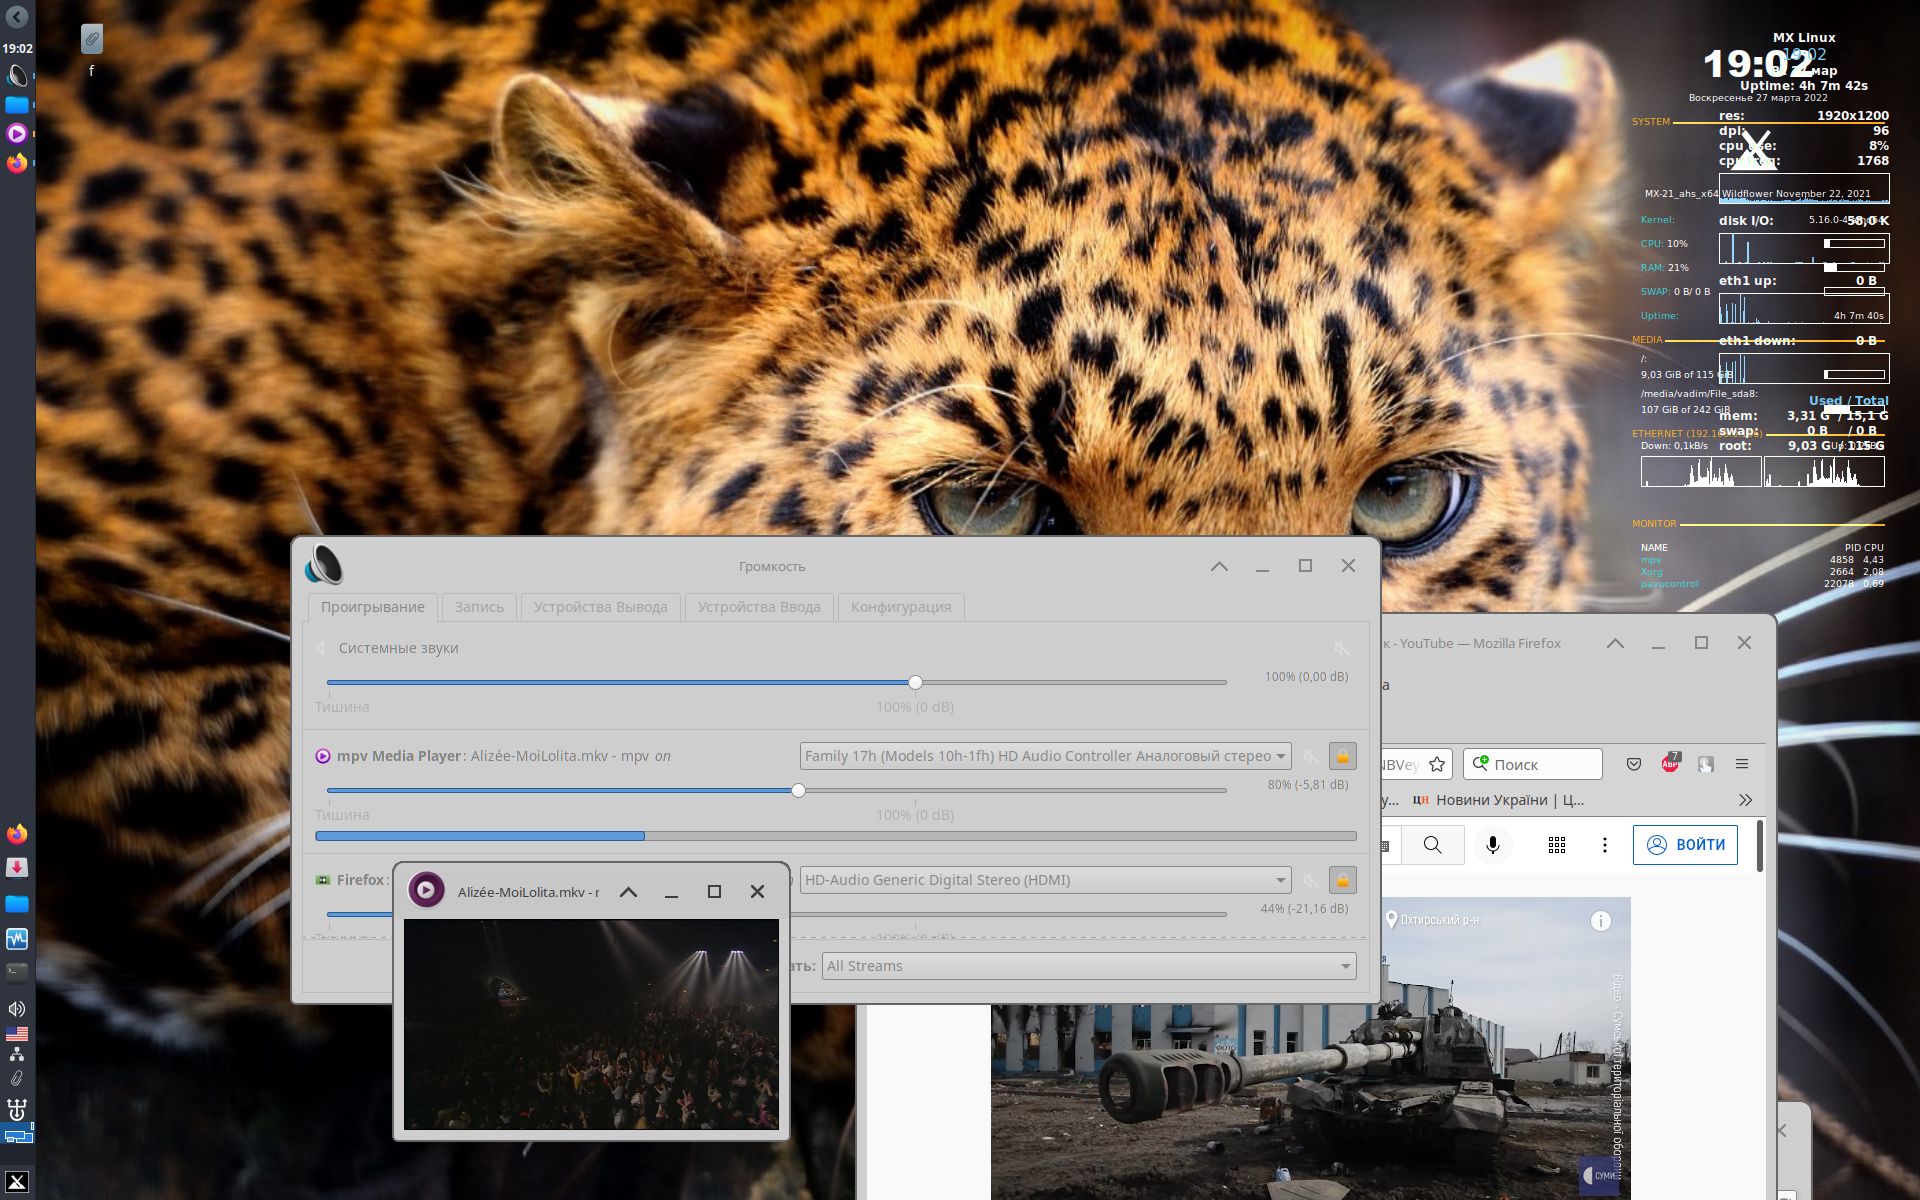Open Новини України bookmark link
The height and width of the screenshot is (1200, 1920).
(x=1498, y=800)
